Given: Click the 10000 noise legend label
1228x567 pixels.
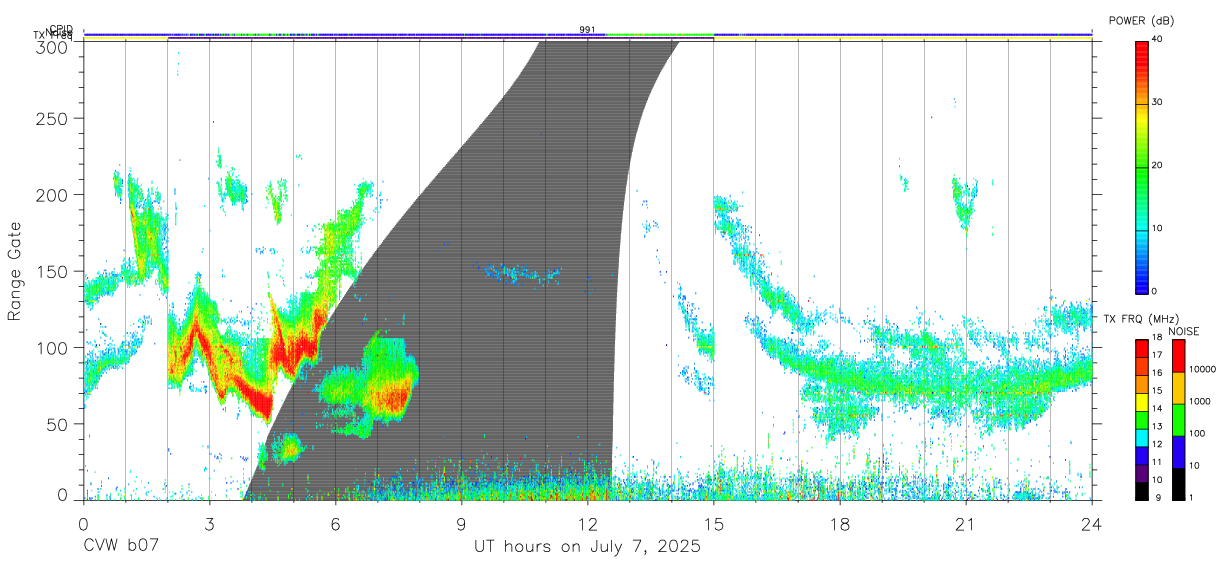Looking at the screenshot, I should click(x=1202, y=369).
